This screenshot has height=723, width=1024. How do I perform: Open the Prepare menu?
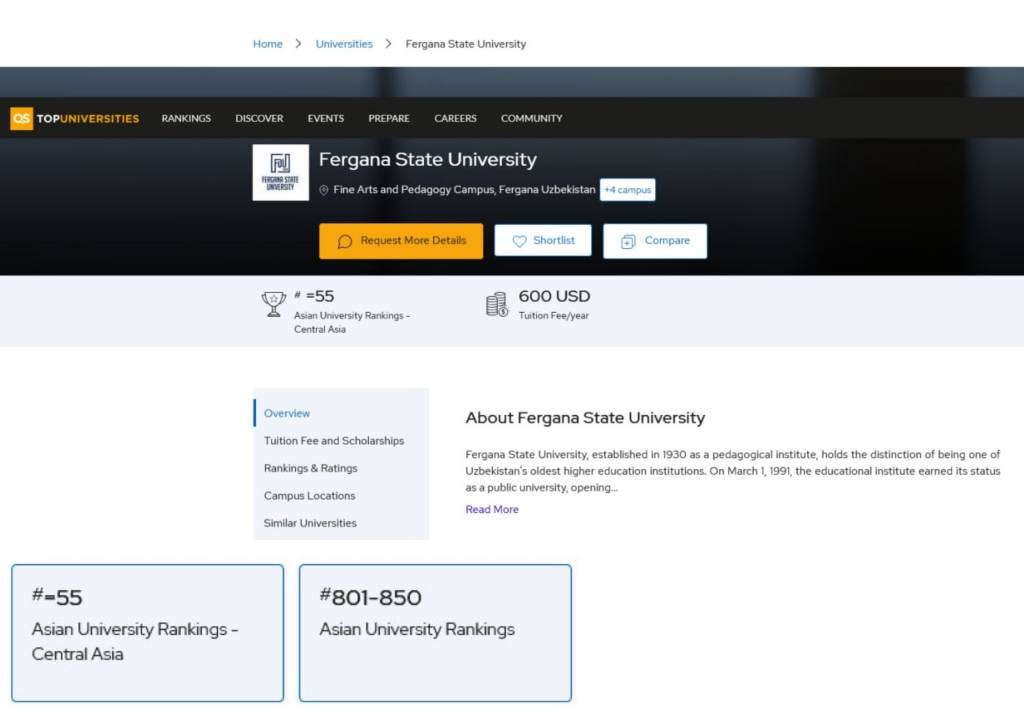(389, 118)
